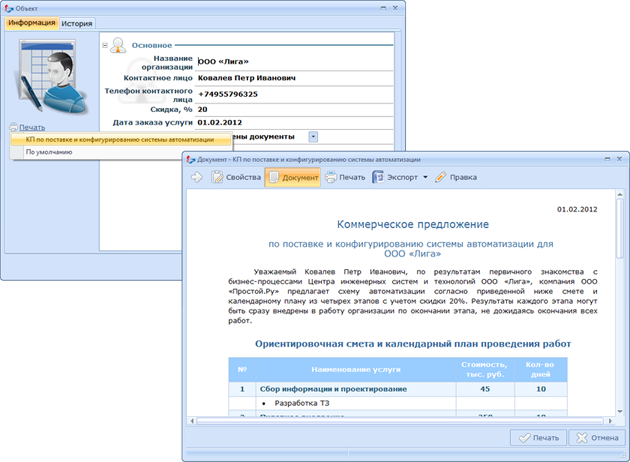The image size is (630, 462).
Task: Close the Объект window
Action: coord(395,8)
